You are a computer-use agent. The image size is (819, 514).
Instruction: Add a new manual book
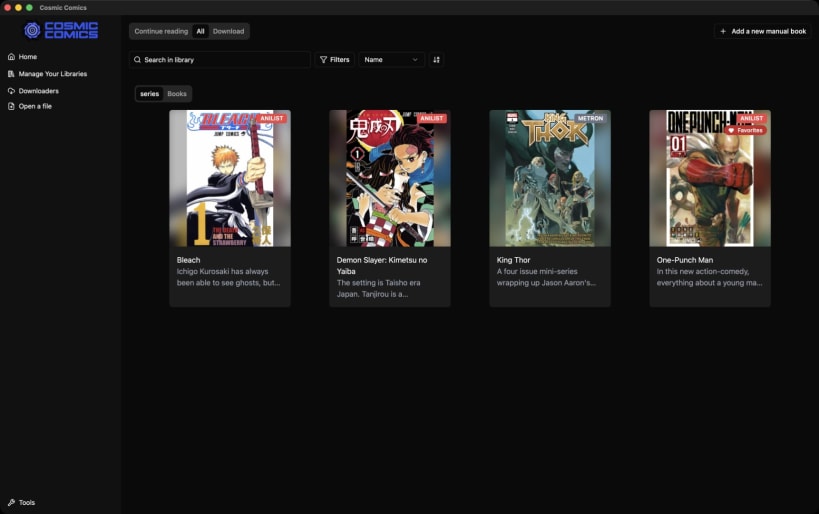[763, 31]
